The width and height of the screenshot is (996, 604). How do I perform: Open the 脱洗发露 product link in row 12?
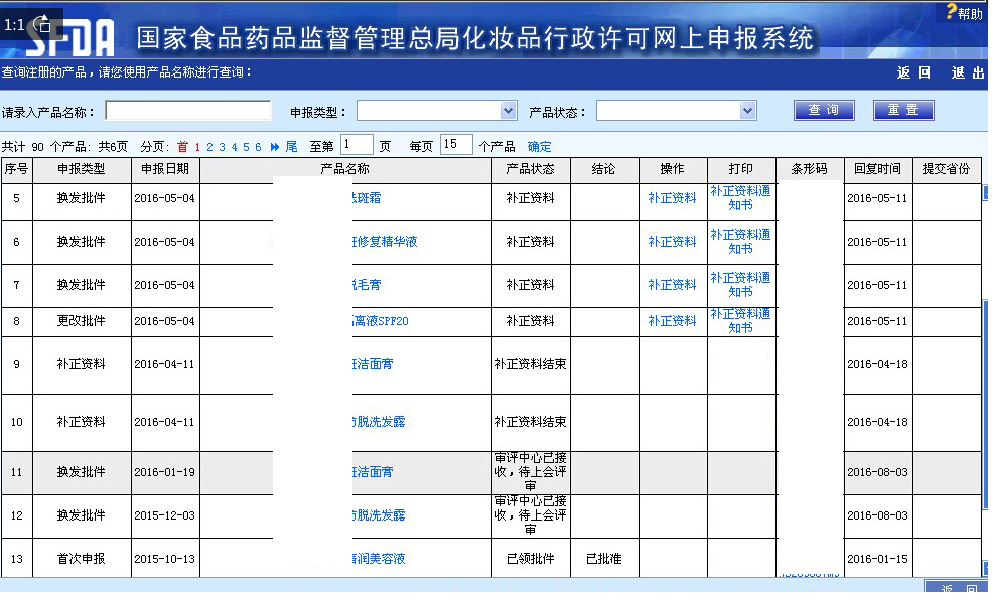click(379, 516)
